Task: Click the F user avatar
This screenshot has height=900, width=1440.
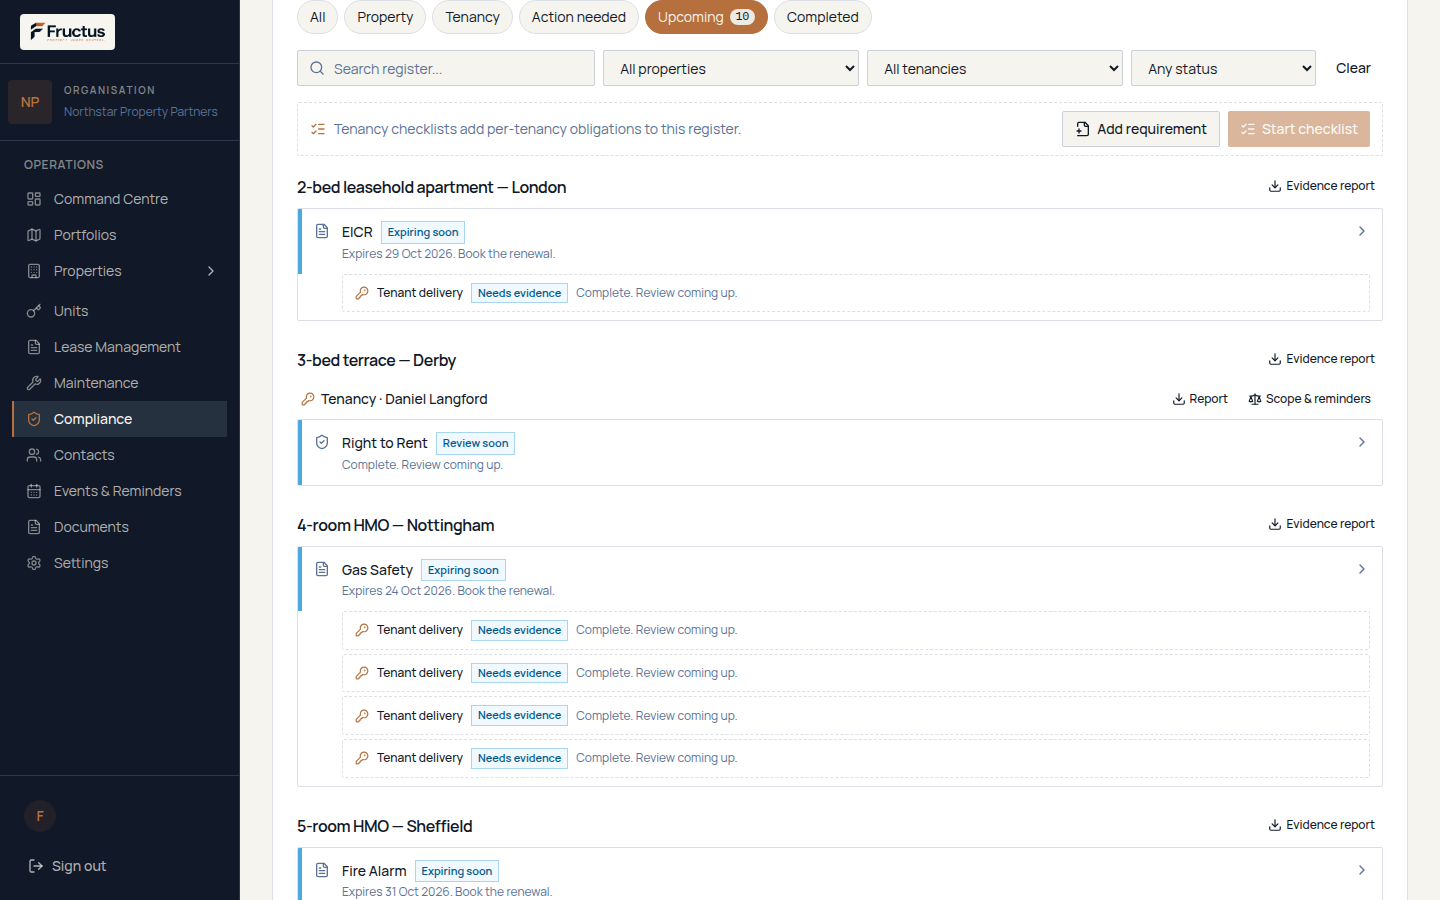Action: click(40, 816)
